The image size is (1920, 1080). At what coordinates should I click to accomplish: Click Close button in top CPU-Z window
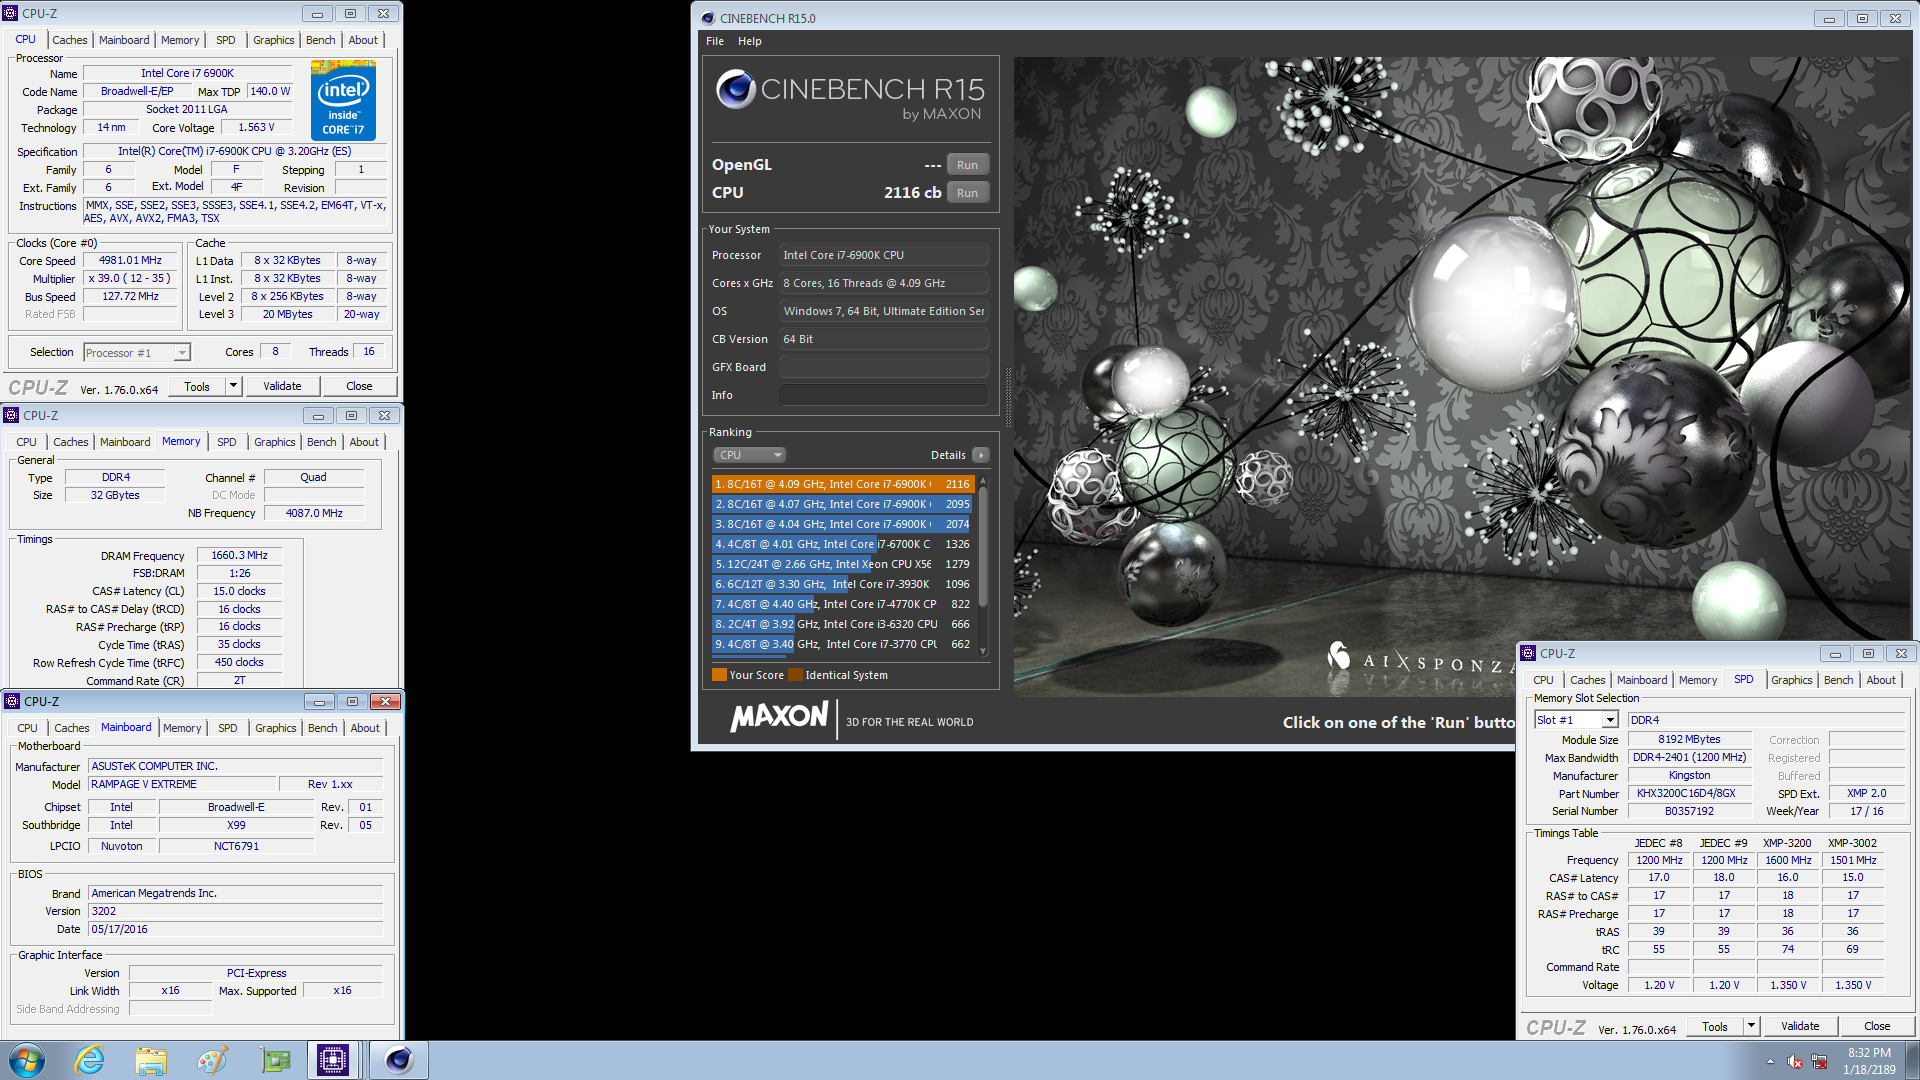pyautogui.click(x=359, y=386)
